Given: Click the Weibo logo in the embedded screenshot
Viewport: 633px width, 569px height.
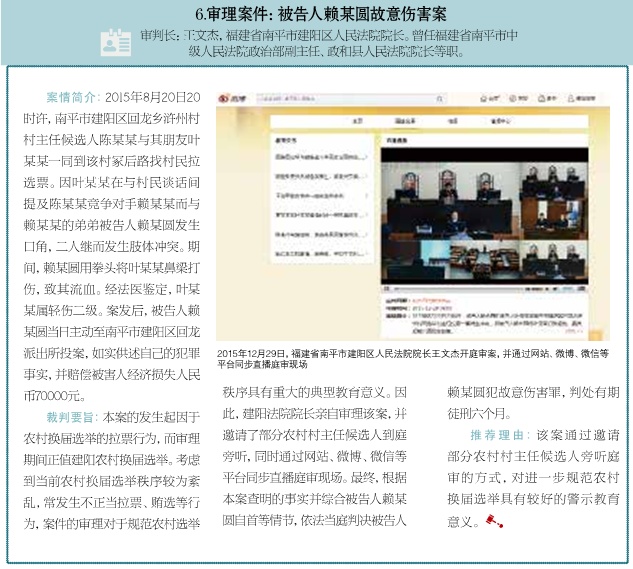Looking at the screenshot, I should (x=231, y=98).
